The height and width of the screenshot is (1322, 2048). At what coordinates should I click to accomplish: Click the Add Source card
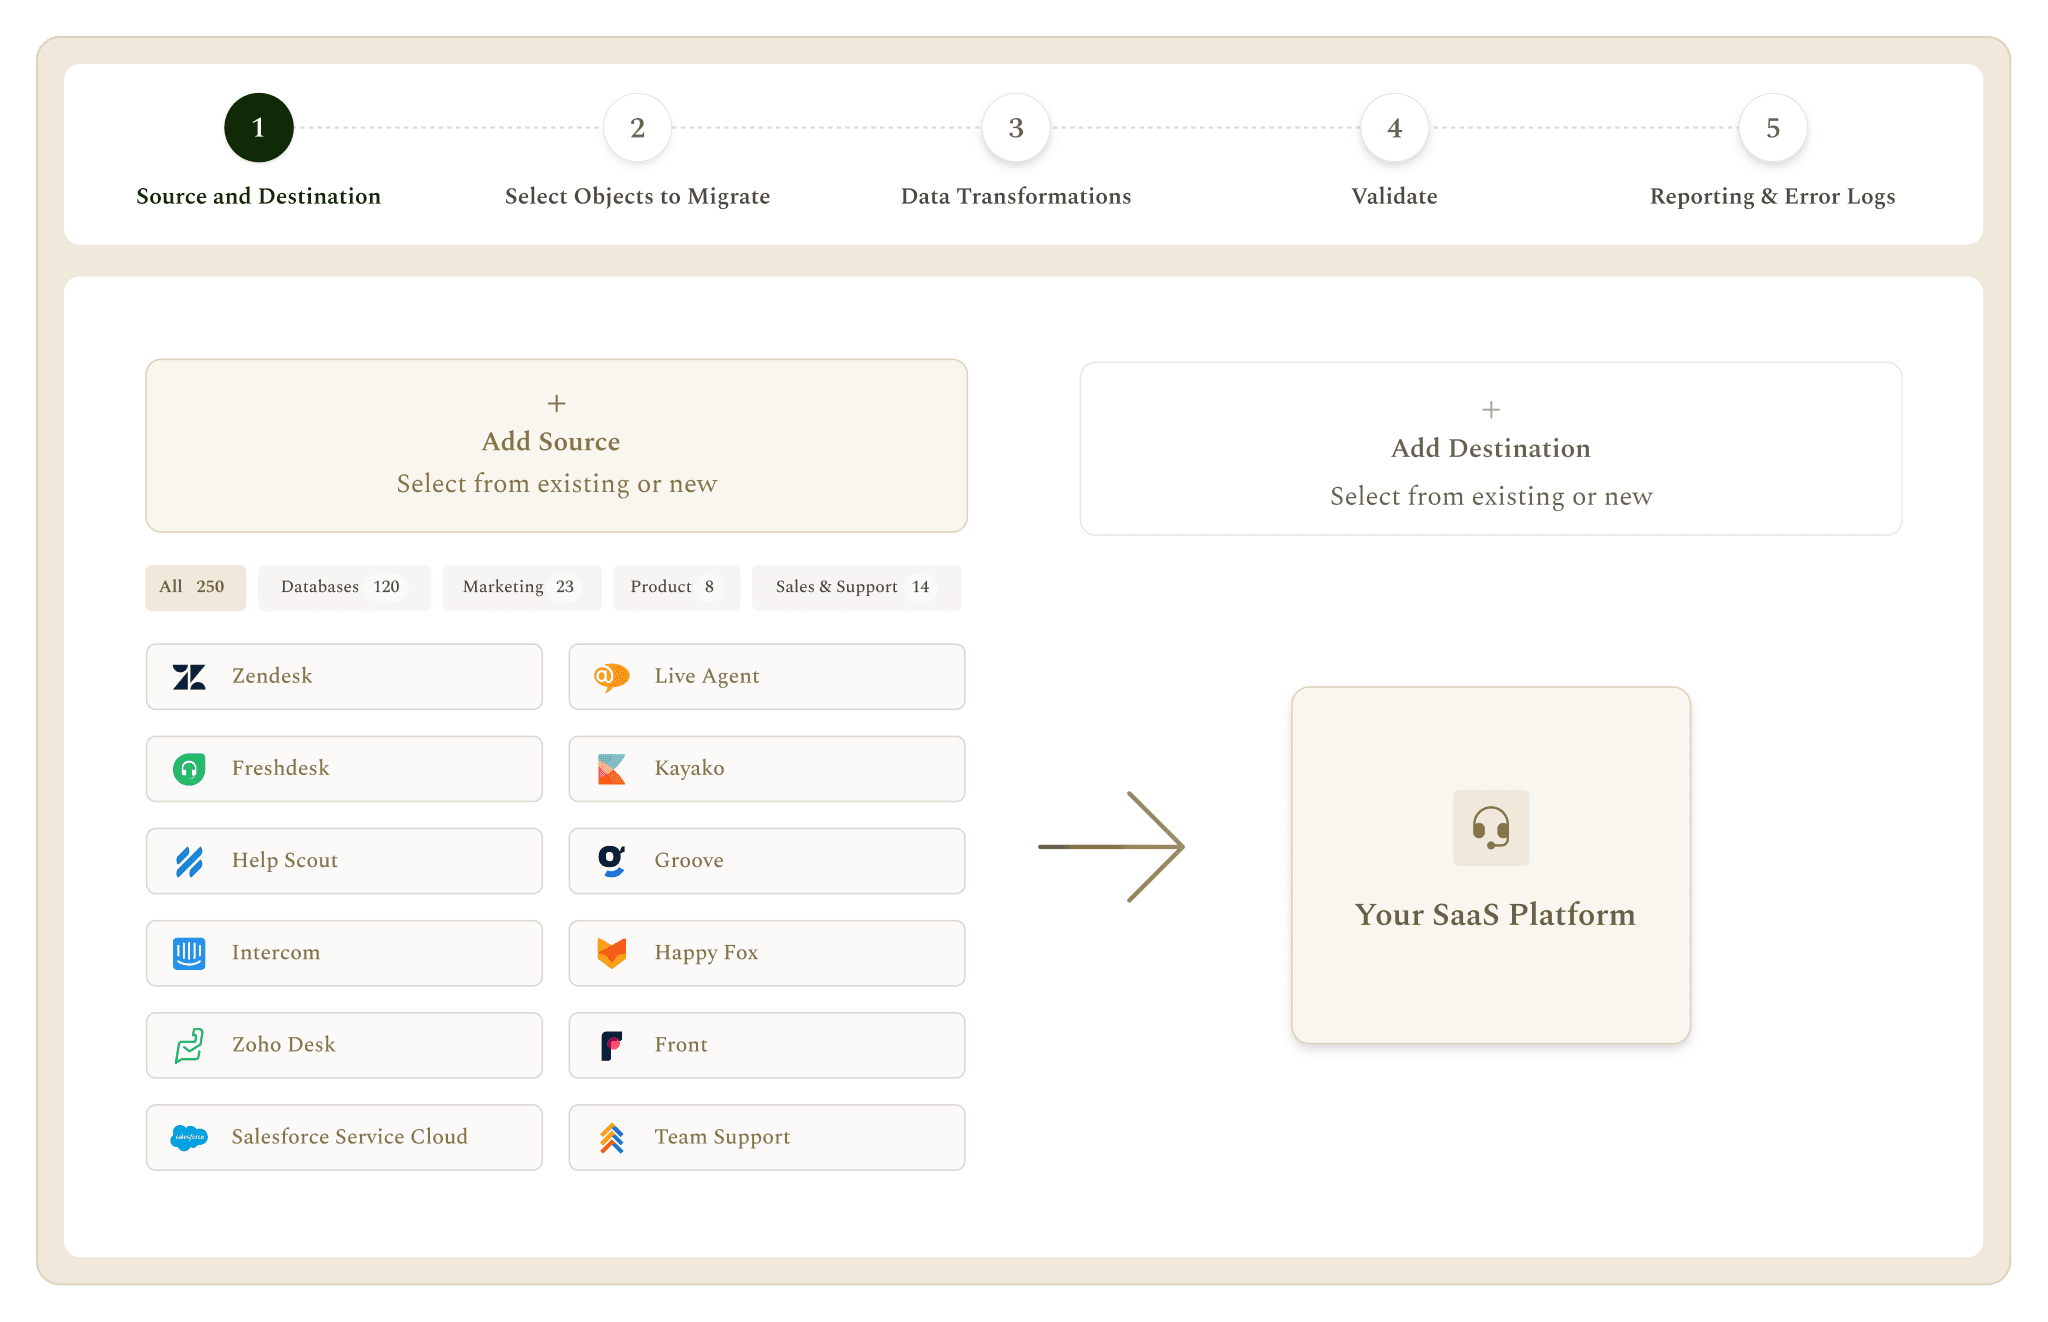coord(557,446)
